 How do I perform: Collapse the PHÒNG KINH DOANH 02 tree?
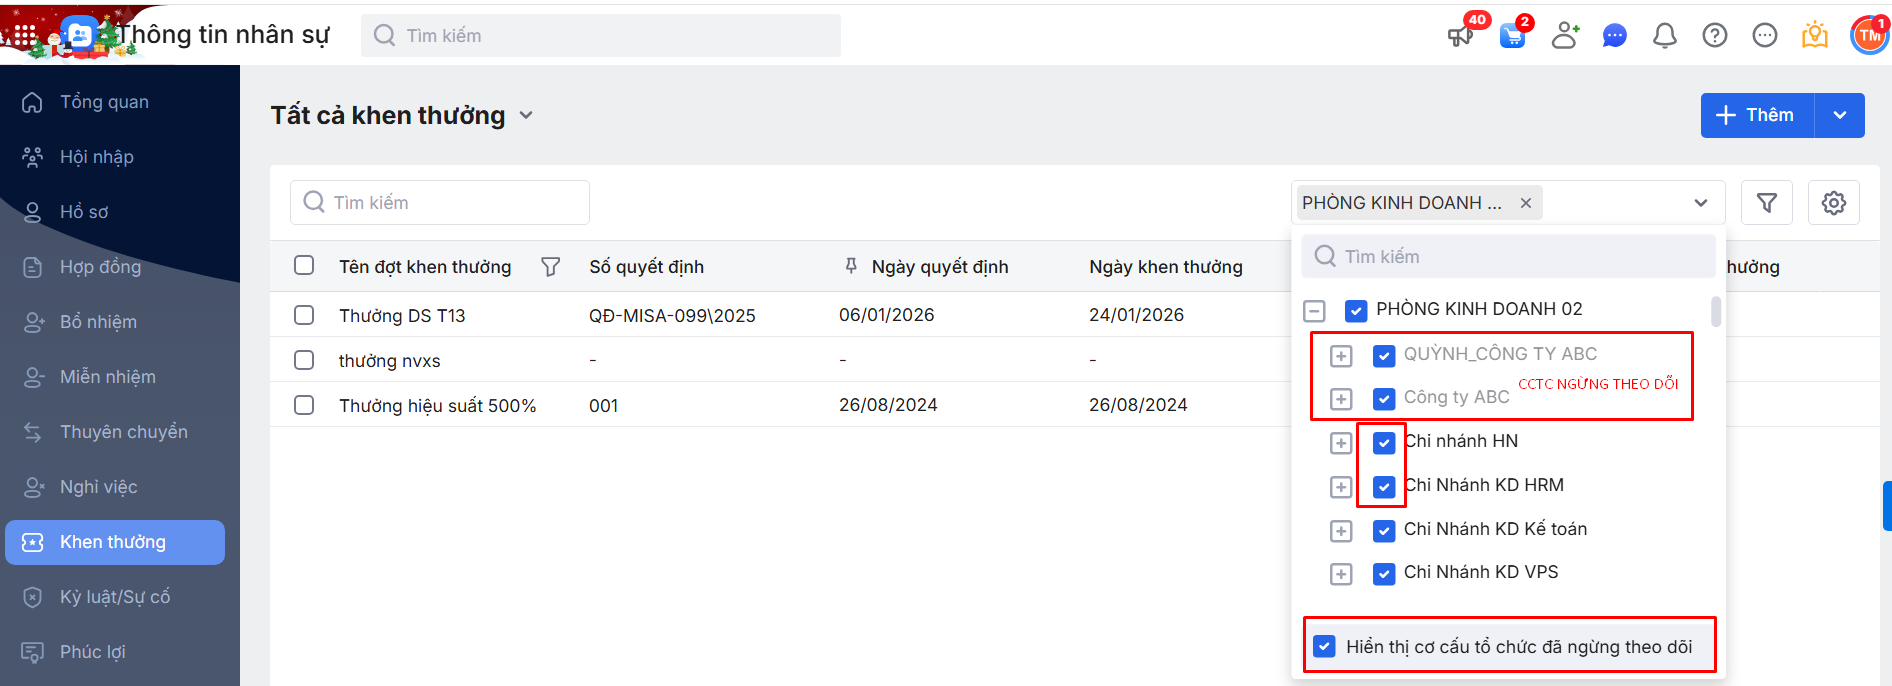[x=1314, y=311]
